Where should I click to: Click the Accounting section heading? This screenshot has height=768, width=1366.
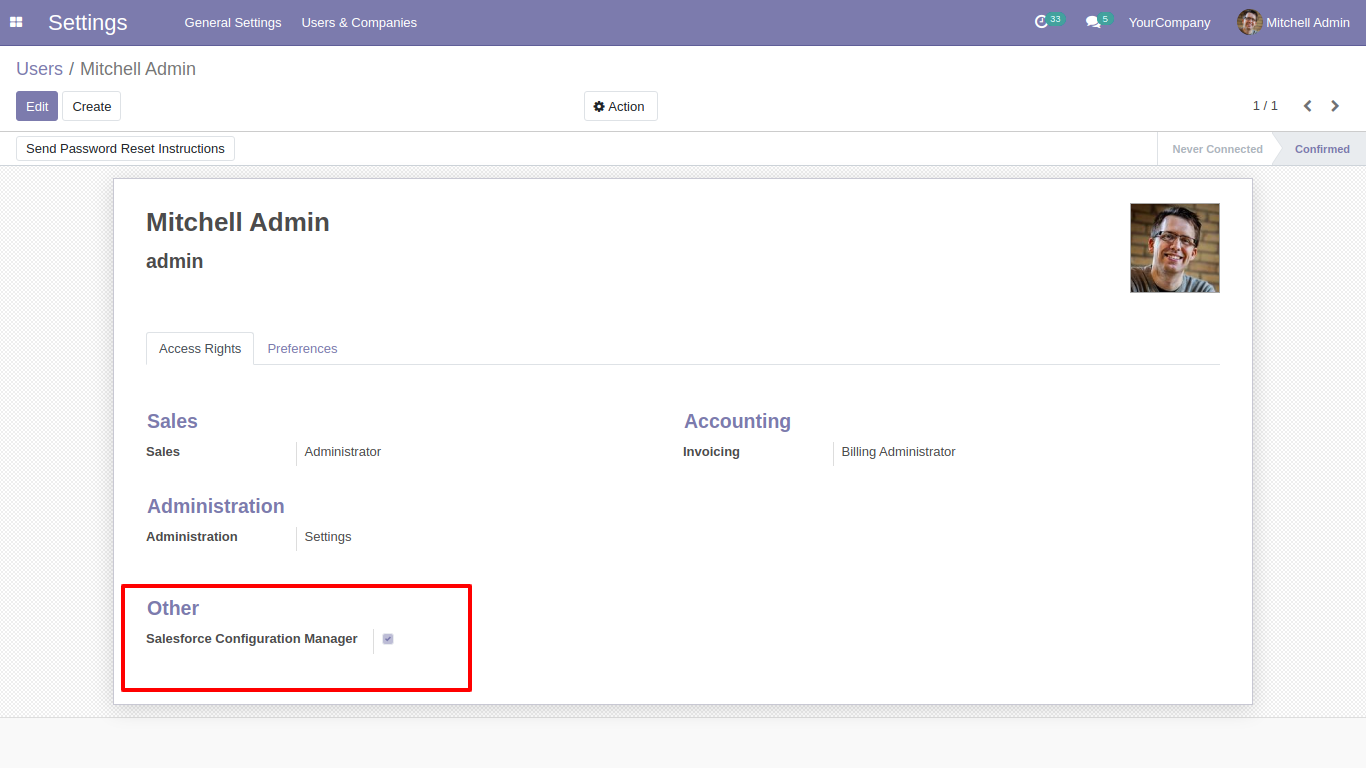click(737, 421)
